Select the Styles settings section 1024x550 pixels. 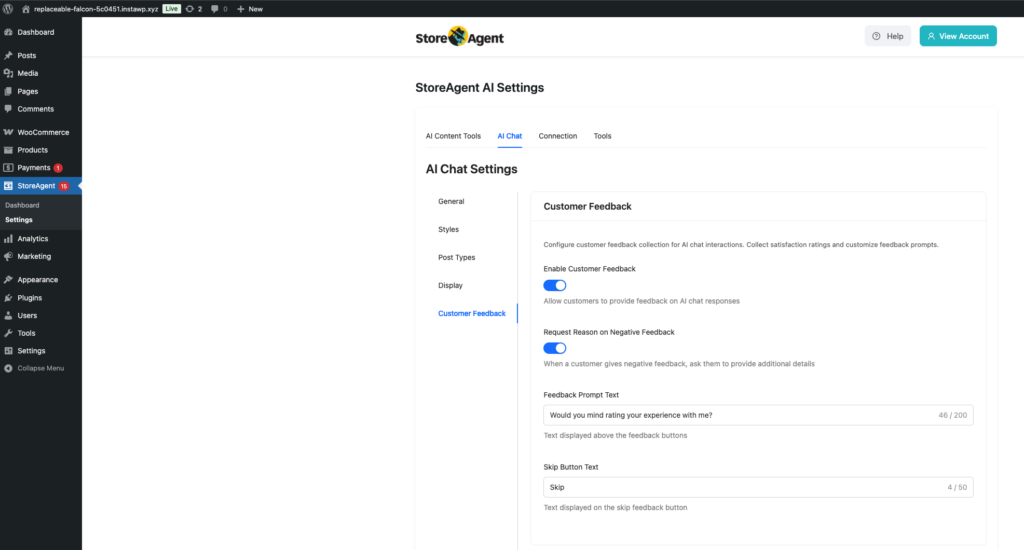pos(448,230)
